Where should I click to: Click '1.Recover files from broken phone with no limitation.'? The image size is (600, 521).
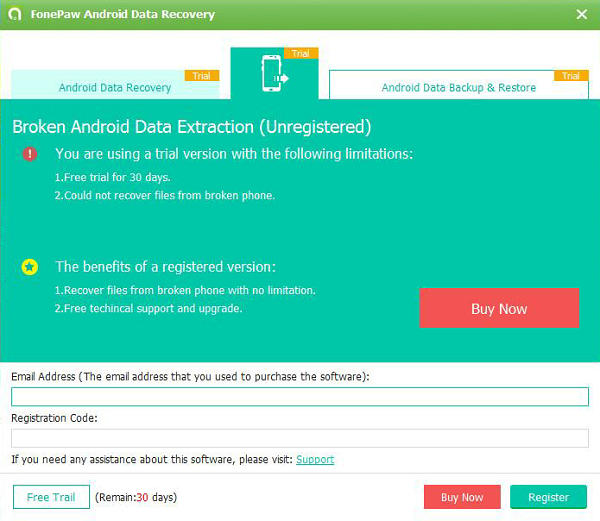coord(185,290)
